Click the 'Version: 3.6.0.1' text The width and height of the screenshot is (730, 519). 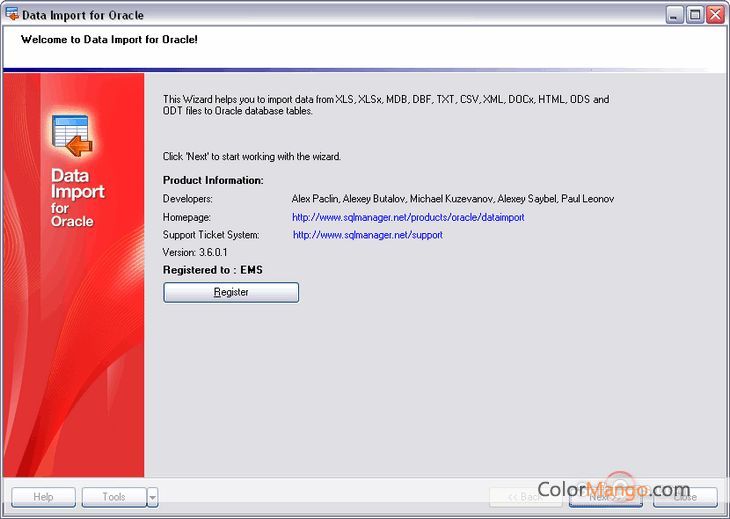[195, 253]
